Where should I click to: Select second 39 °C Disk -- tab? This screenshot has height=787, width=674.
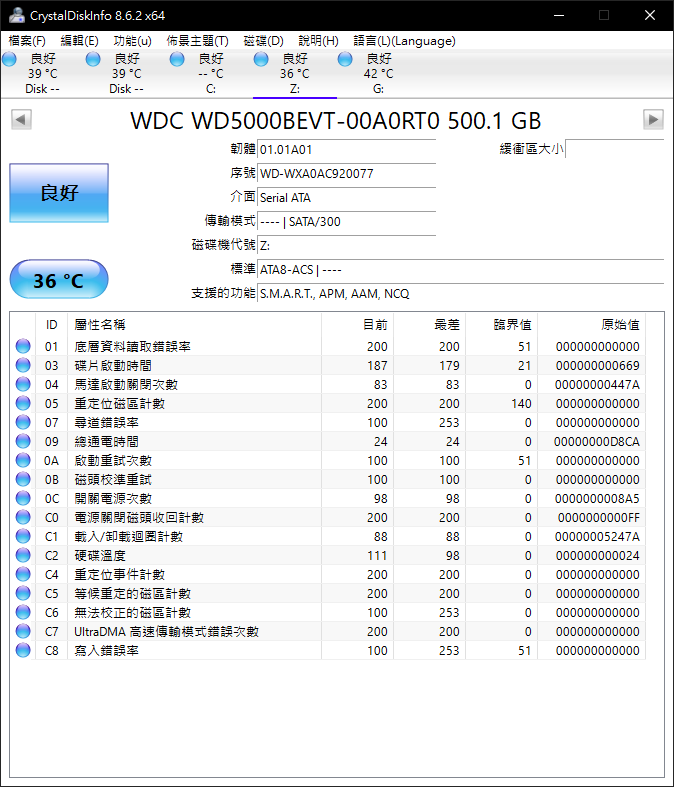click(x=126, y=73)
